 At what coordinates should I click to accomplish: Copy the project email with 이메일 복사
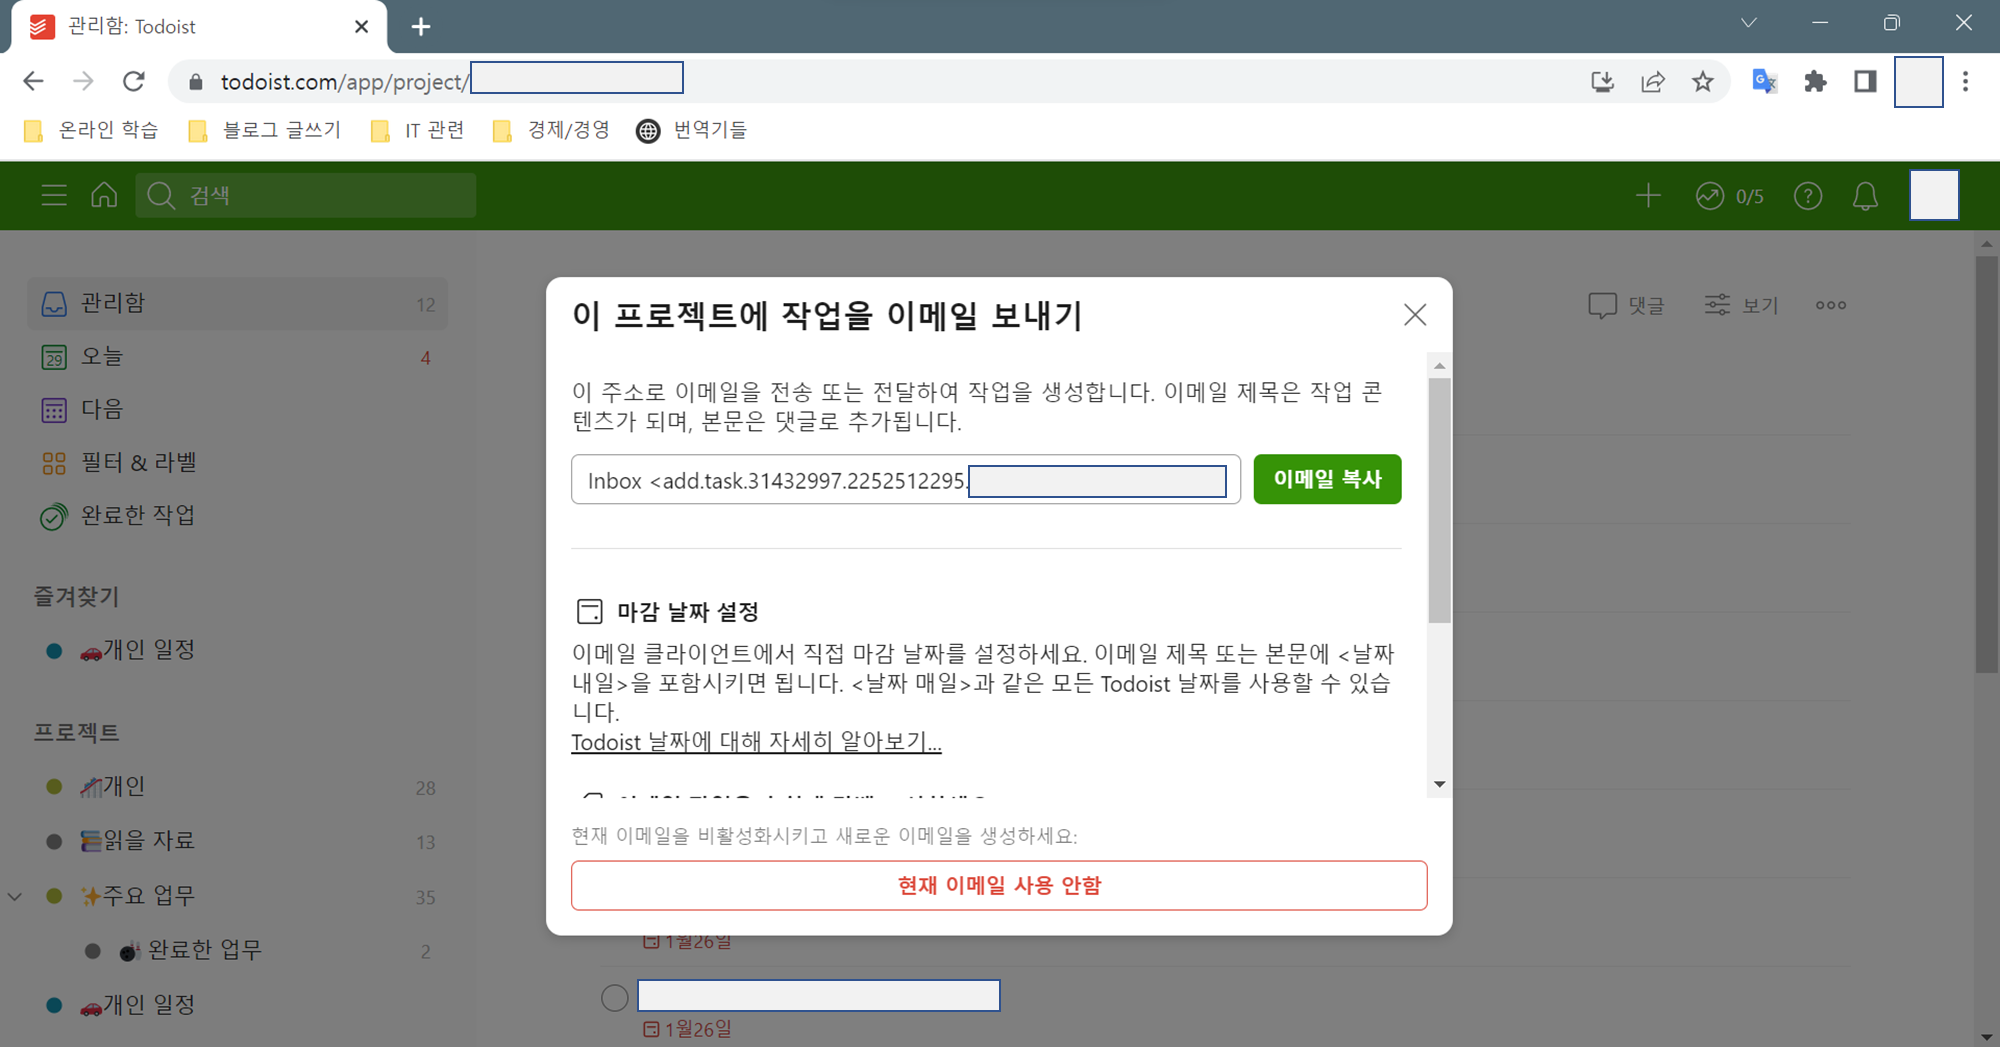click(1327, 479)
